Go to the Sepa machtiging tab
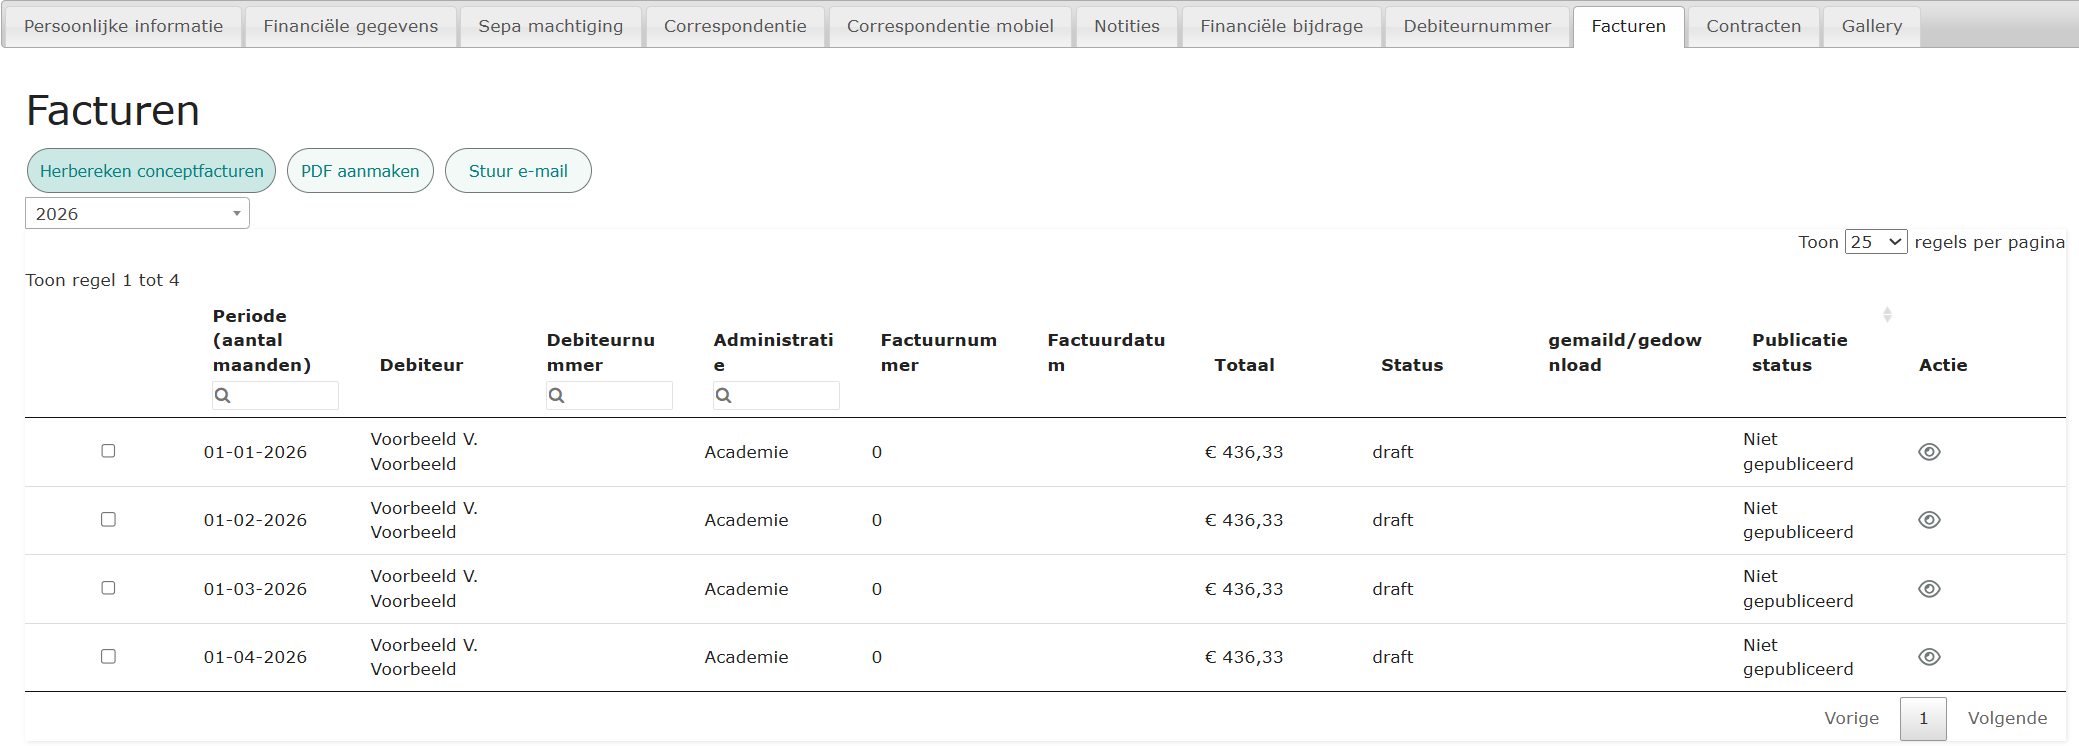The width and height of the screenshot is (2079, 746). pyautogui.click(x=550, y=26)
